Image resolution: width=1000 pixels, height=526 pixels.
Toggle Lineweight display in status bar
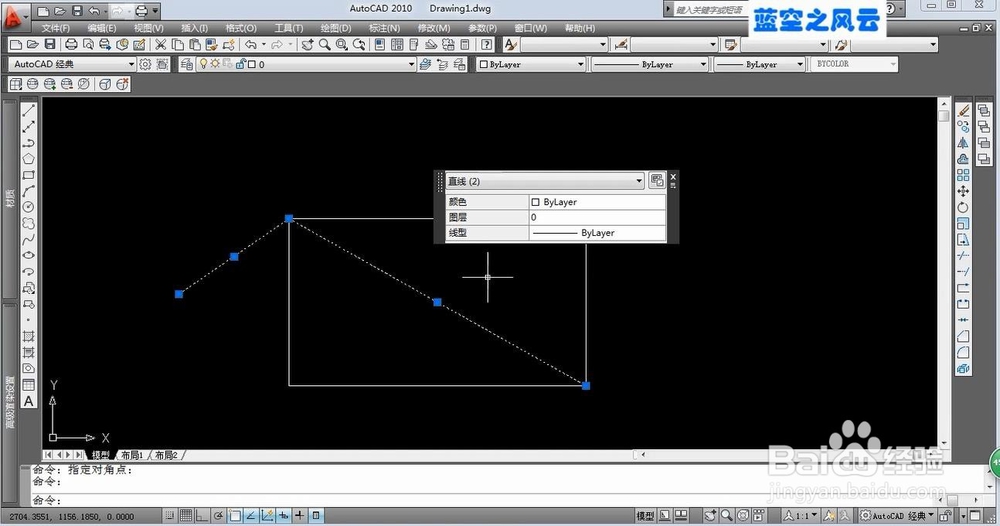tap(299, 515)
